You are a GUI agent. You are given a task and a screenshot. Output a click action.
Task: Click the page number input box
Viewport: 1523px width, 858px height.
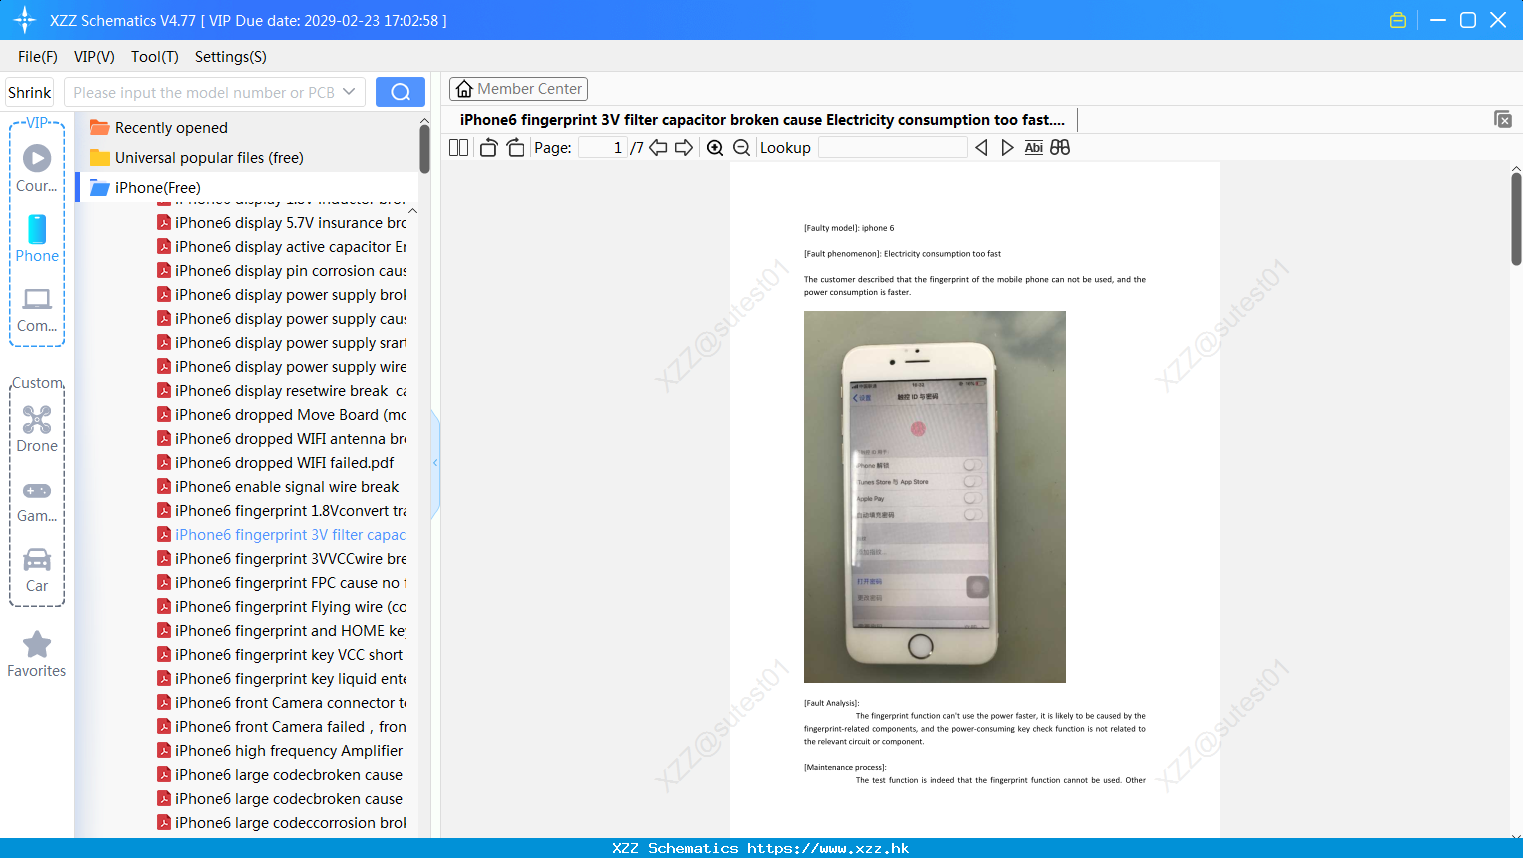pos(603,148)
